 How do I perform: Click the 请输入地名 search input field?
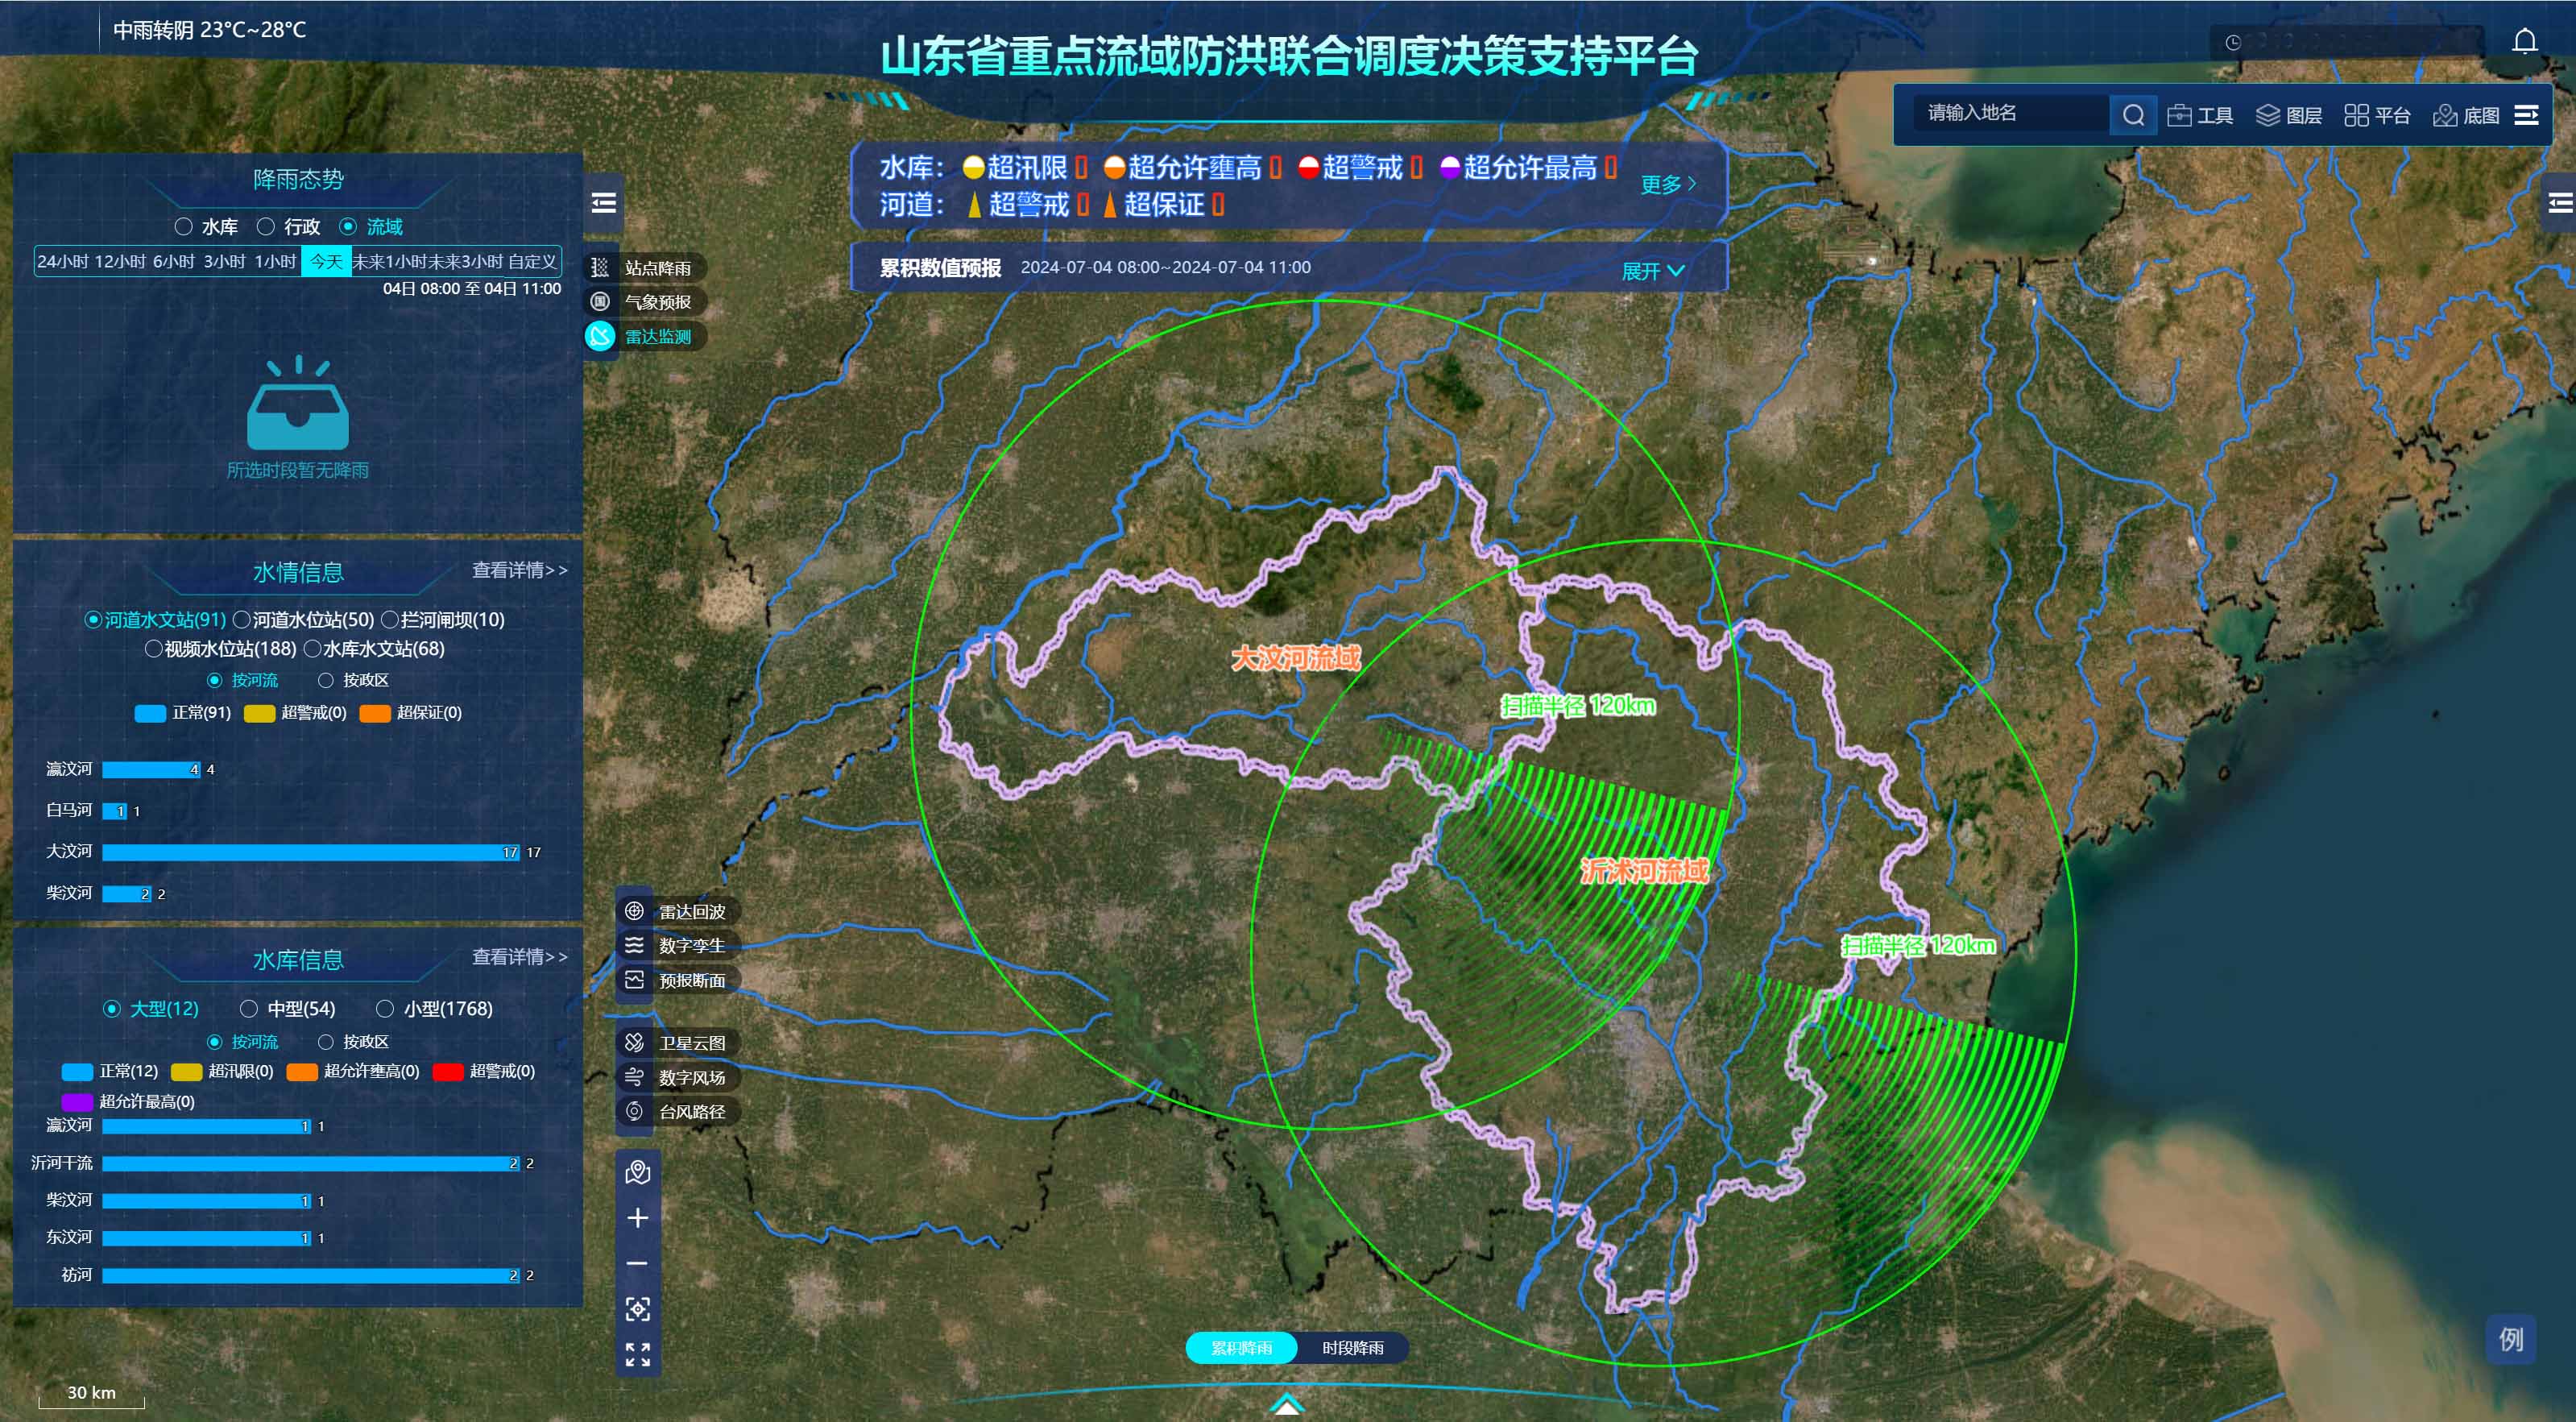click(x=2010, y=114)
